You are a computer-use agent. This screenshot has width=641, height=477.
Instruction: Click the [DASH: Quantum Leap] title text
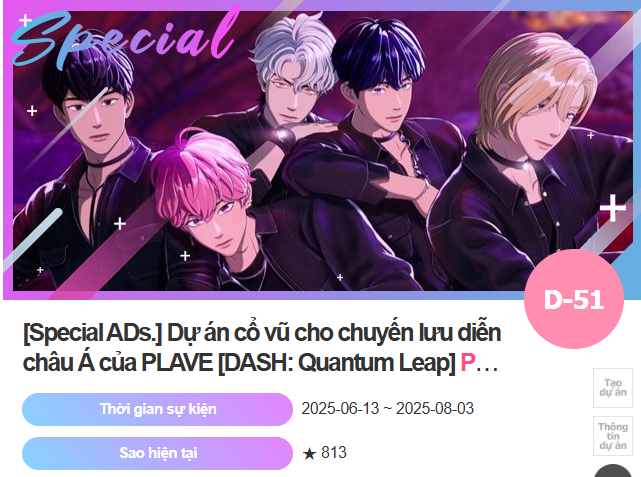(337, 363)
